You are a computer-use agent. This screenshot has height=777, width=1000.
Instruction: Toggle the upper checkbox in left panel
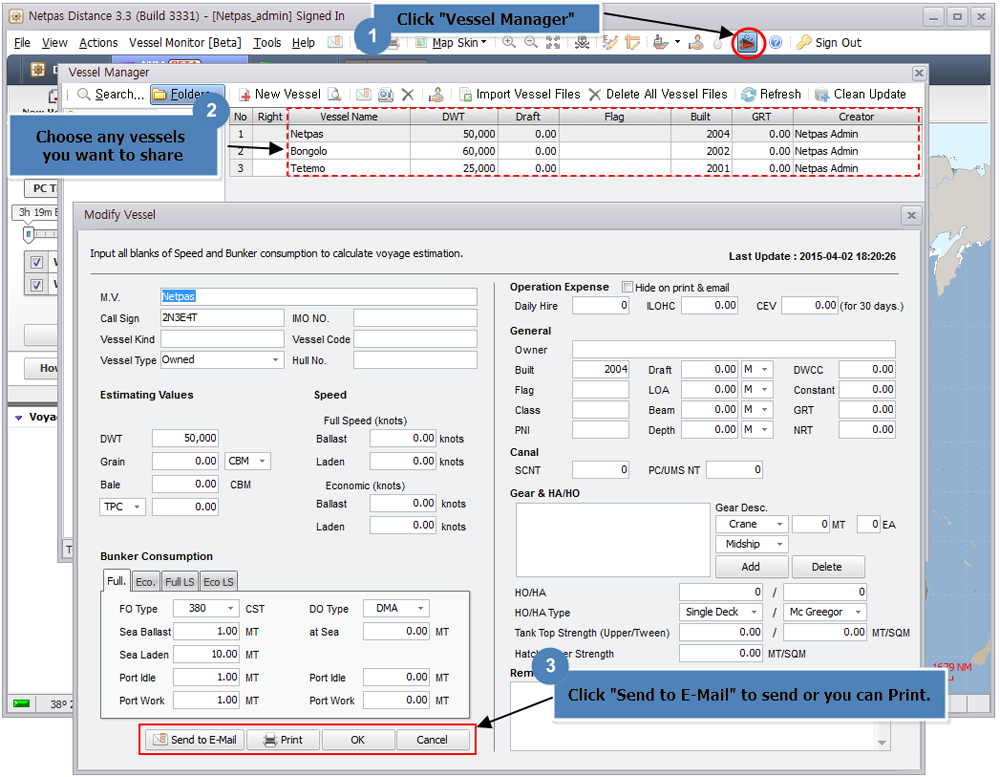36,262
